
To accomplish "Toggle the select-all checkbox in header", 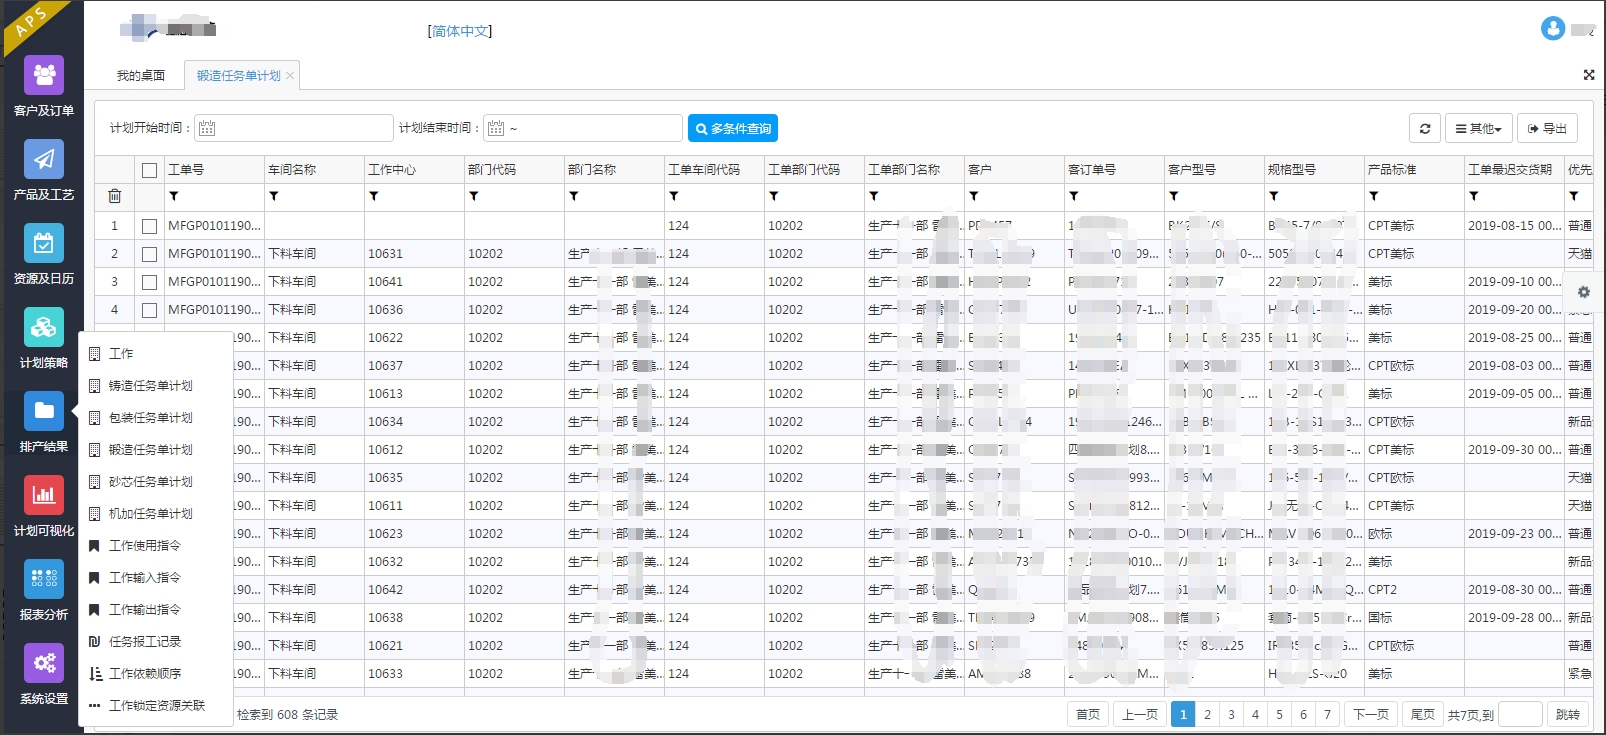I will pyautogui.click(x=150, y=170).
